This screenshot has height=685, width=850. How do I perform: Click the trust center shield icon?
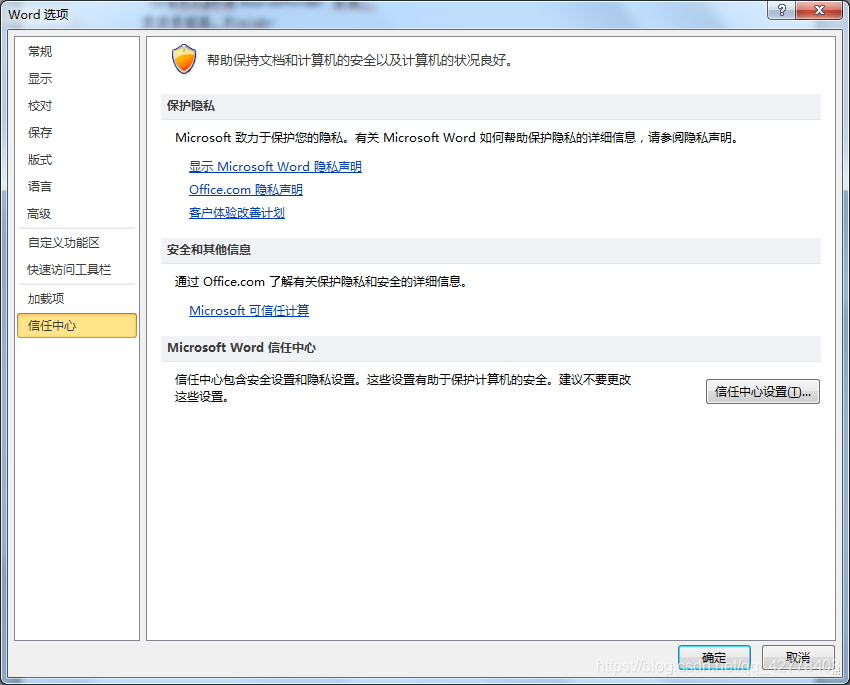tap(184, 59)
